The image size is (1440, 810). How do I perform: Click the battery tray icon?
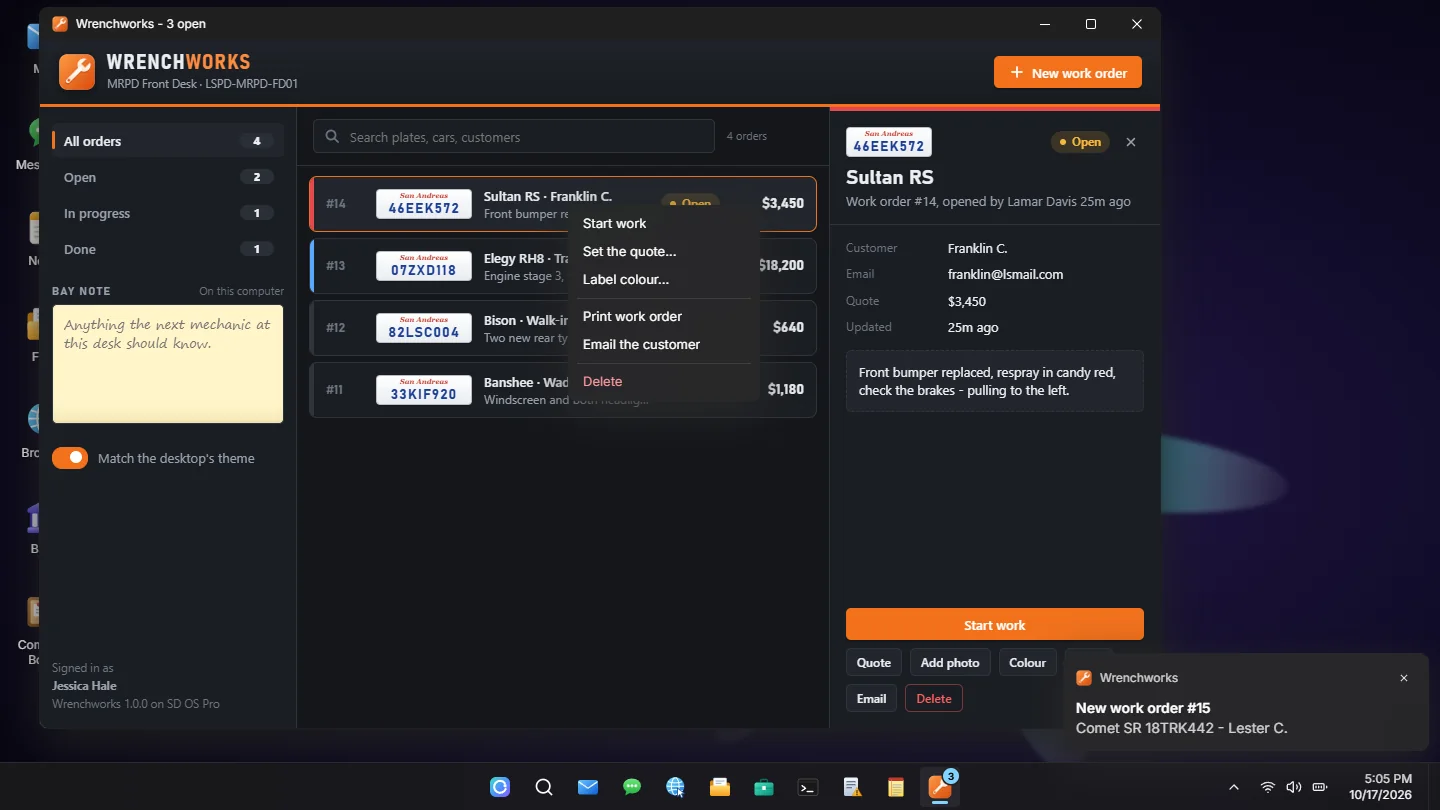point(1320,787)
